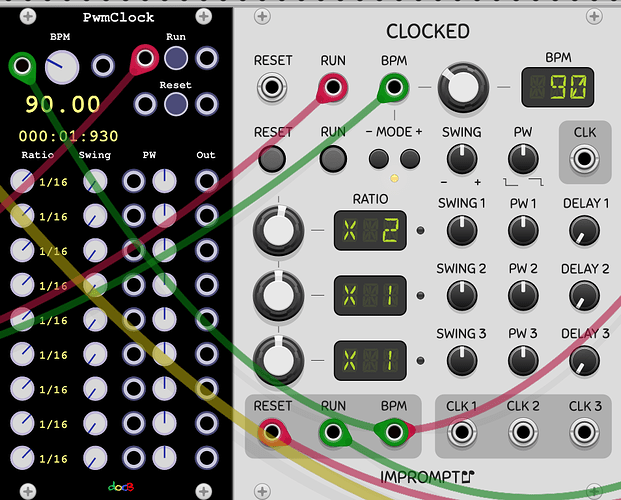This screenshot has height=500, width=621.
Task: Click first row Ratio knob in PwmClock
Action: tap(22, 181)
